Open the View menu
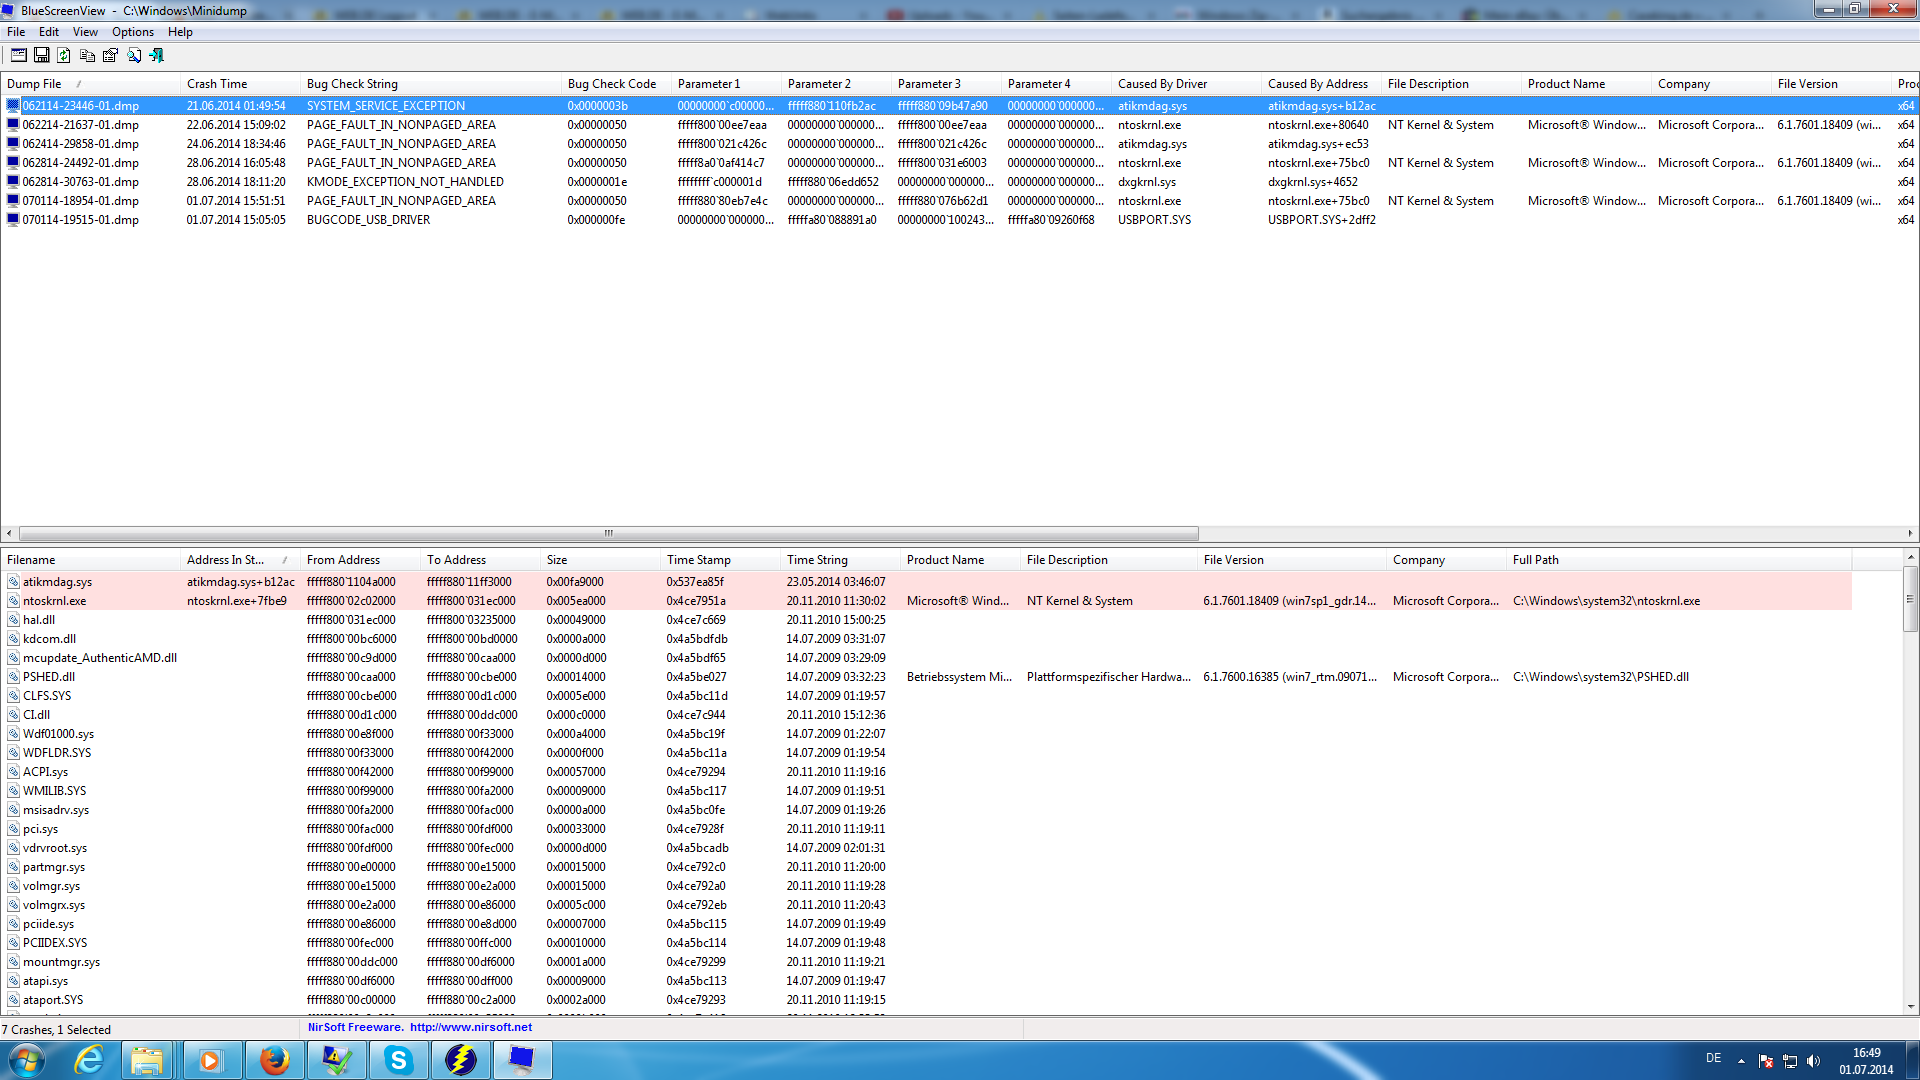 [85, 32]
